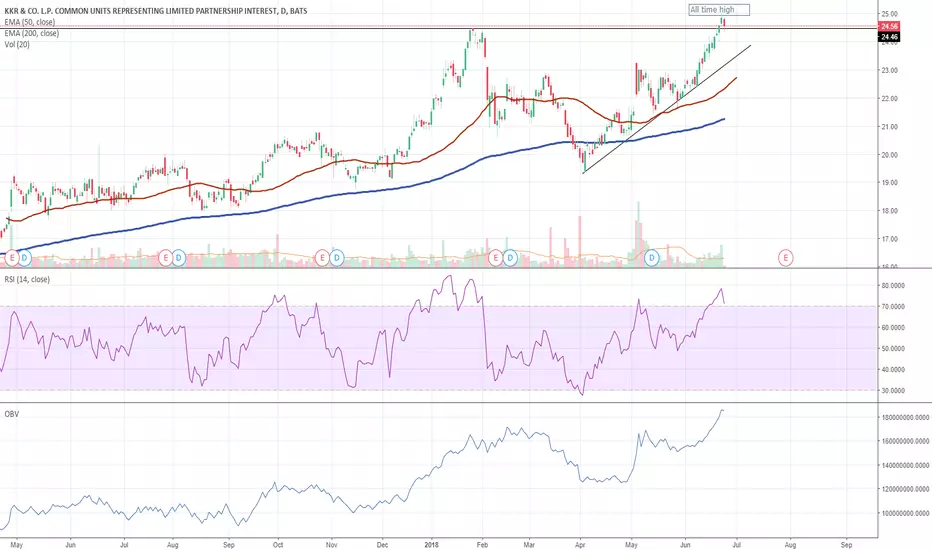Click the upcoming earnings marker E before August 2018

786,258
